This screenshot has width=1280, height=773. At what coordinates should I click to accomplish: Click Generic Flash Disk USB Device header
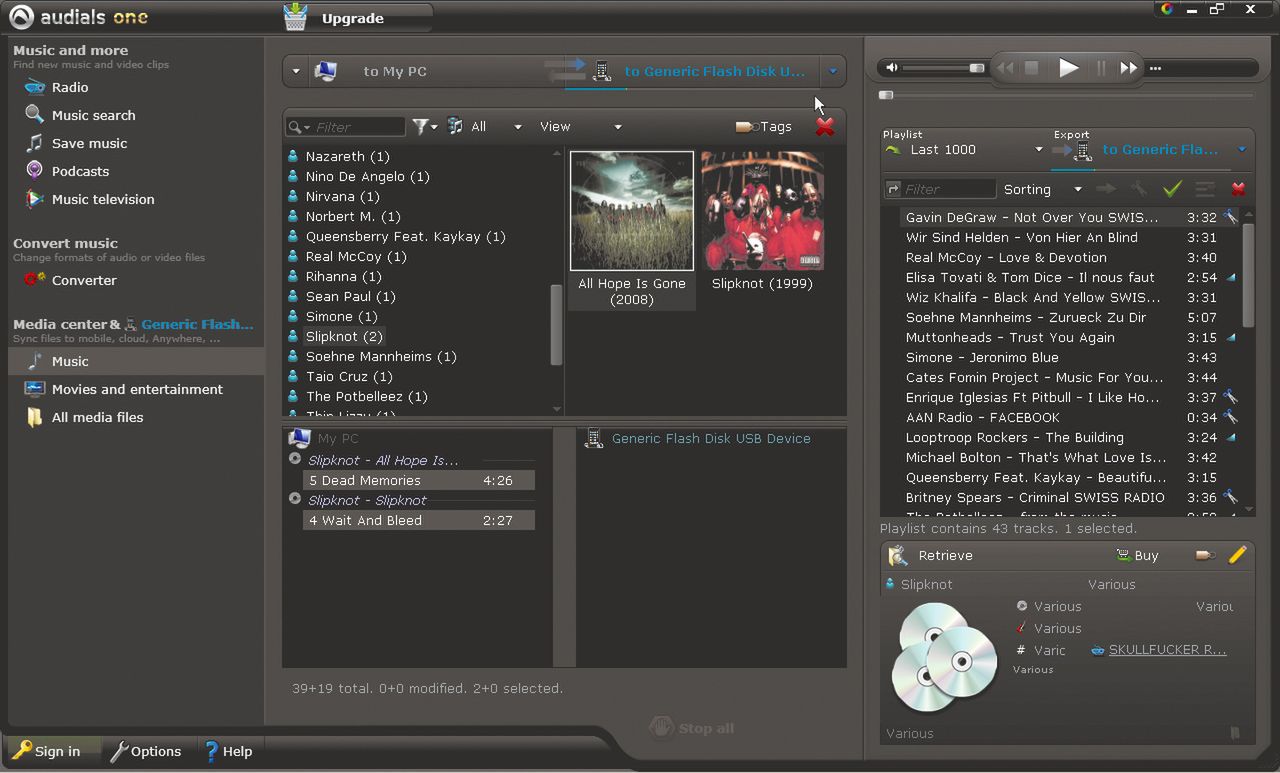coord(711,438)
